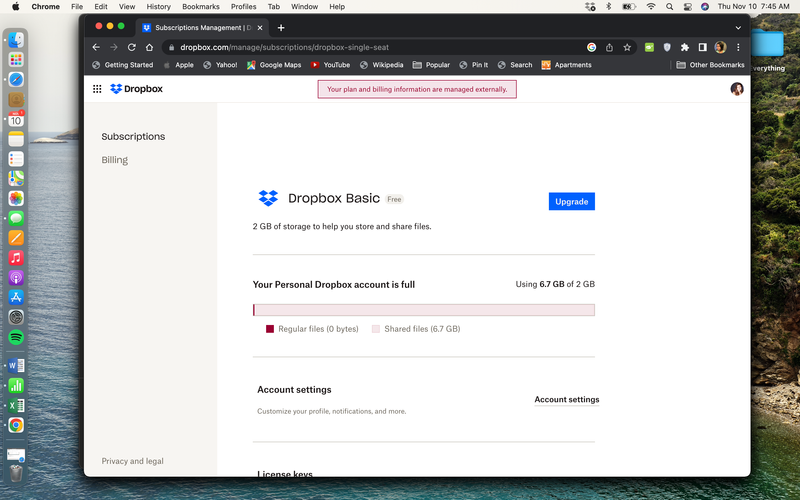This screenshot has height=500, width=800.
Task: Open the Other Bookmarks folder
Action: (x=710, y=65)
